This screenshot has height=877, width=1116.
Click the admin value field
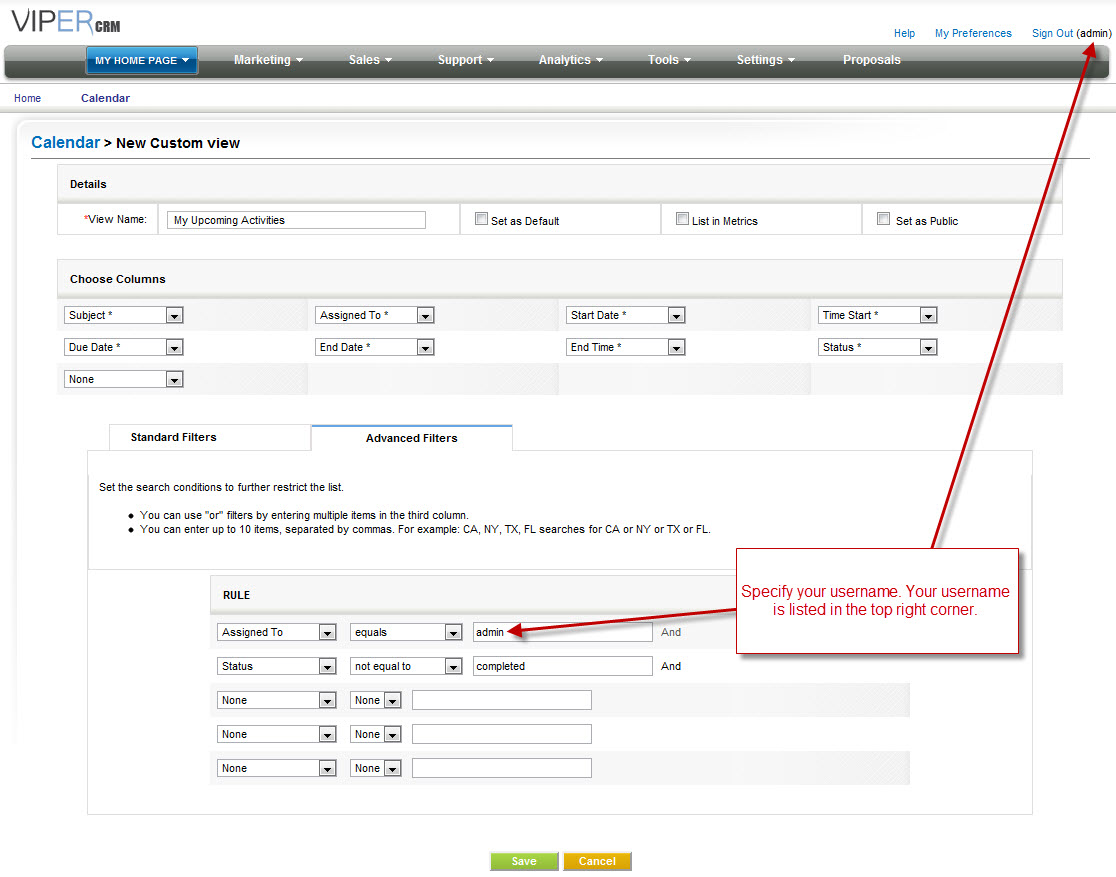562,632
